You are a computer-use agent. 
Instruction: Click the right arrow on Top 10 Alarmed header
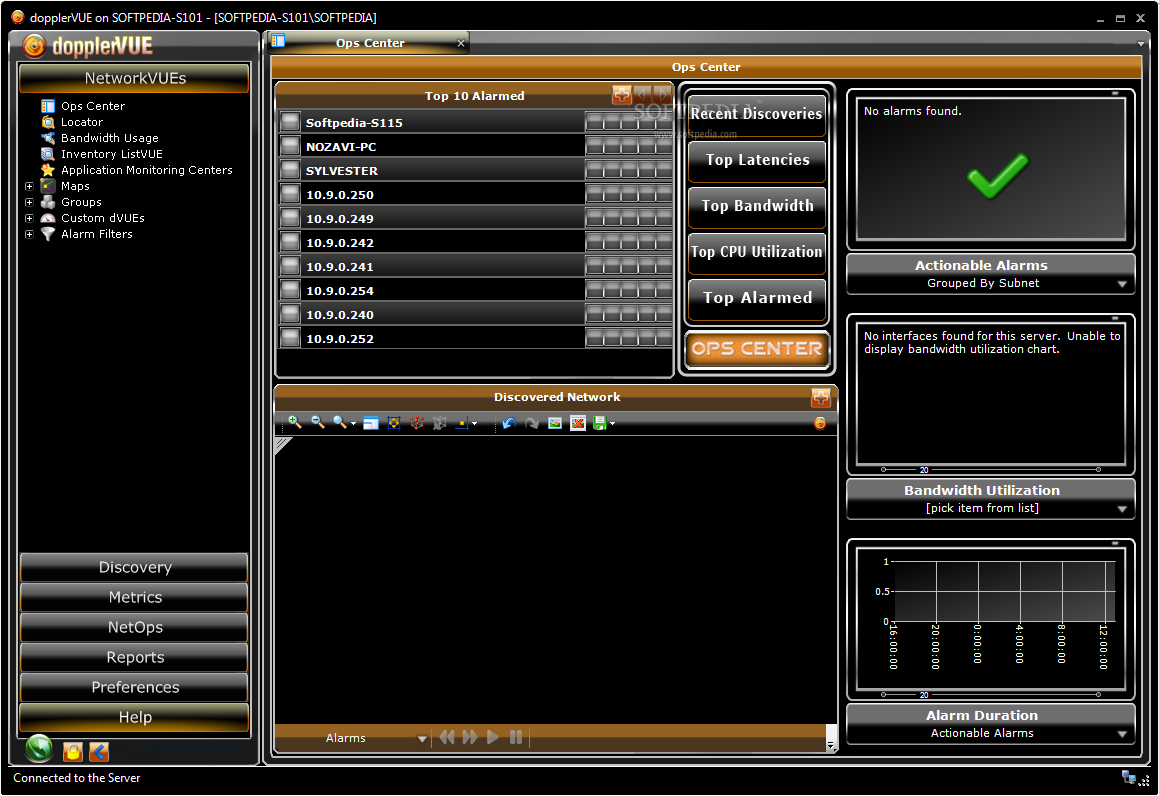[662, 95]
